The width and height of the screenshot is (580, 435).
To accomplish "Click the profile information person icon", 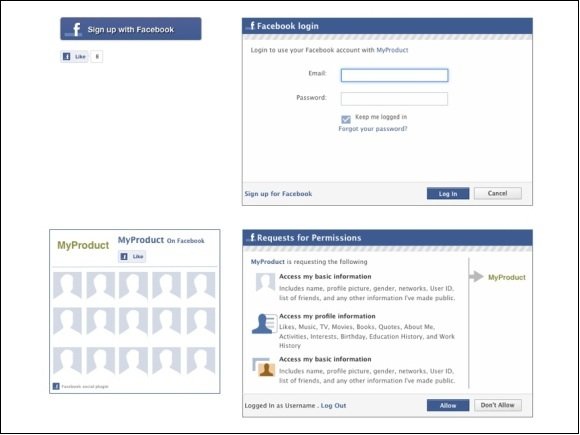I will pos(264,324).
